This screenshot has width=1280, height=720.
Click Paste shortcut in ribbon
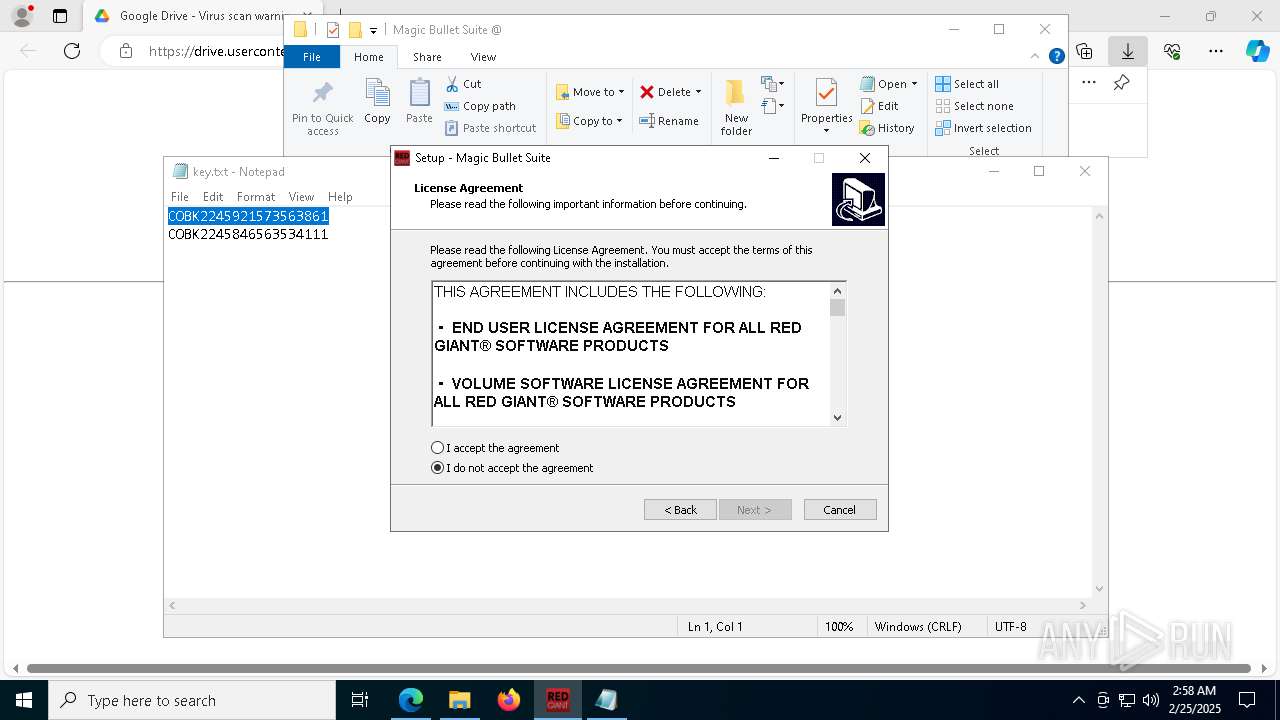pyautogui.click(x=491, y=128)
